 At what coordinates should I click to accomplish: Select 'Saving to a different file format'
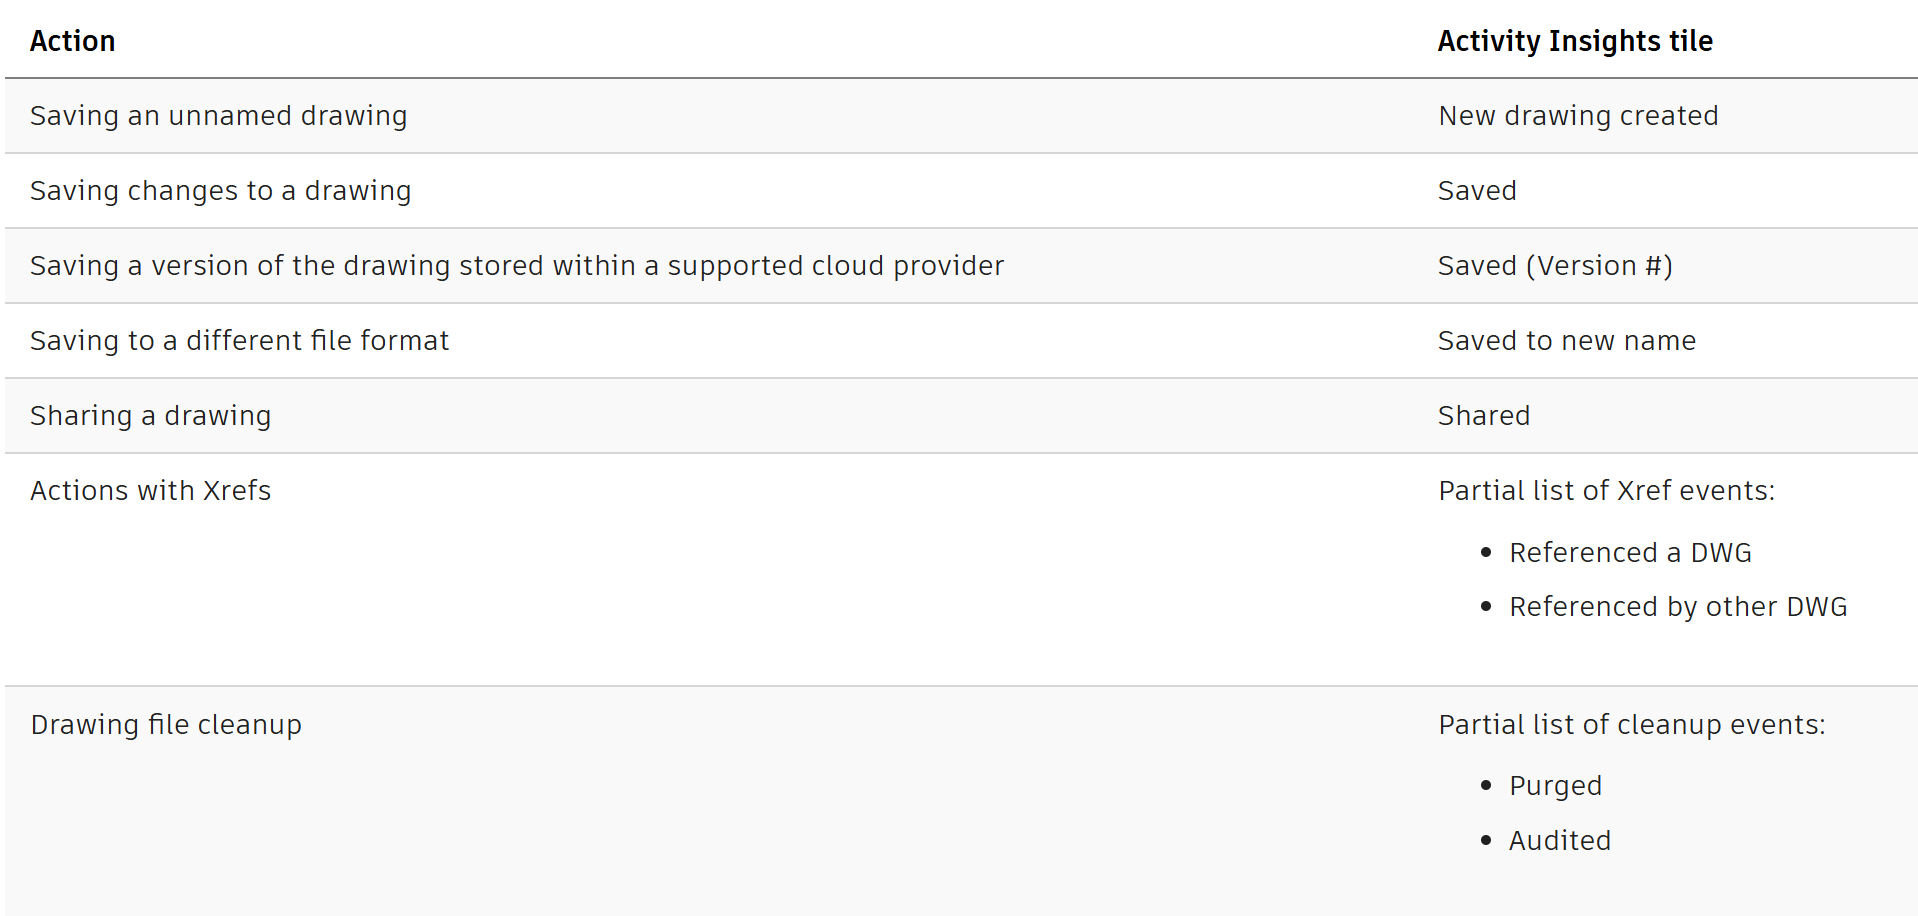click(239, 341)
